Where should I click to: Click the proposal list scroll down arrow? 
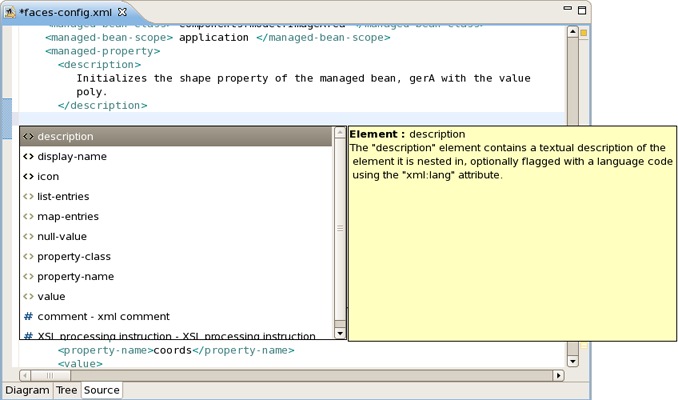click(x=340, y=333)
